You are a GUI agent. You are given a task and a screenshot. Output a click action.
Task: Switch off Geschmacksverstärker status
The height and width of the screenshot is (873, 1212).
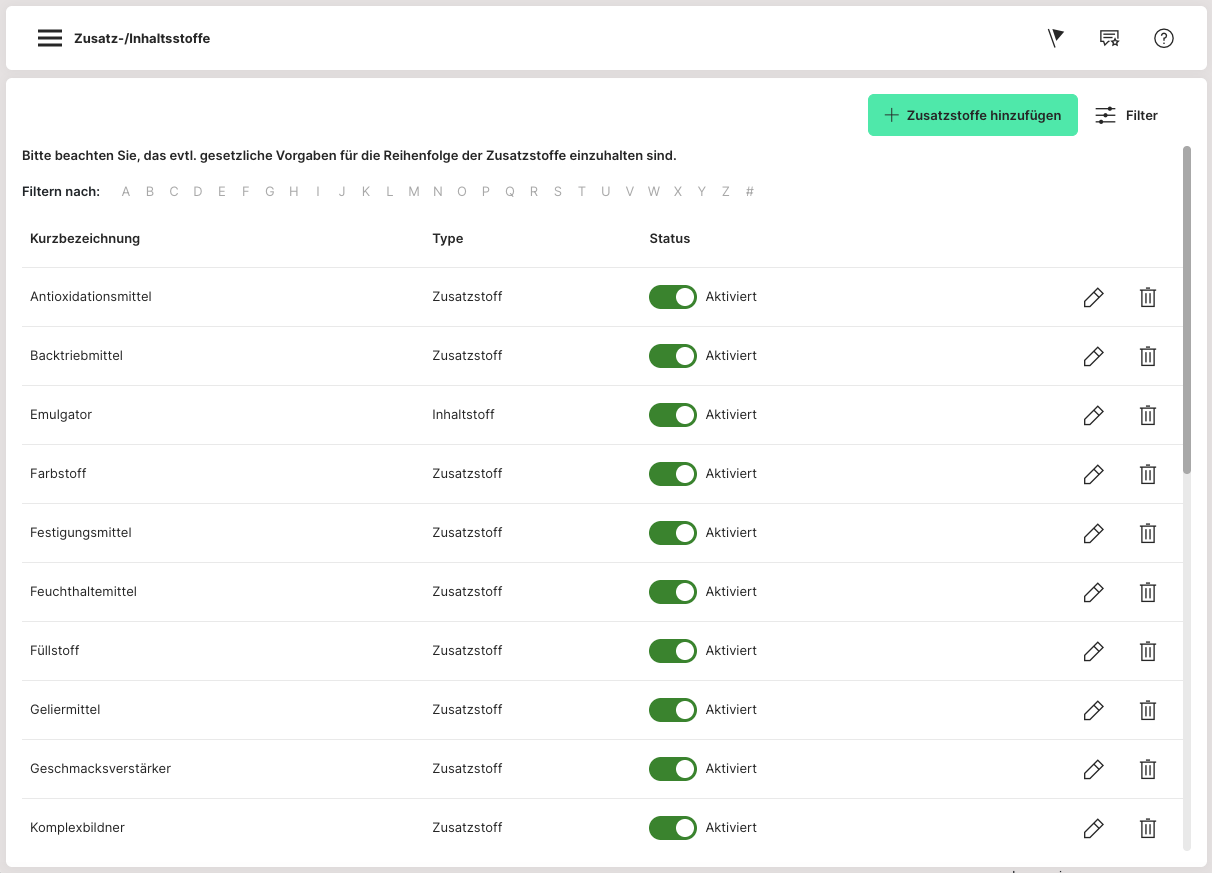tap(673, 769)
